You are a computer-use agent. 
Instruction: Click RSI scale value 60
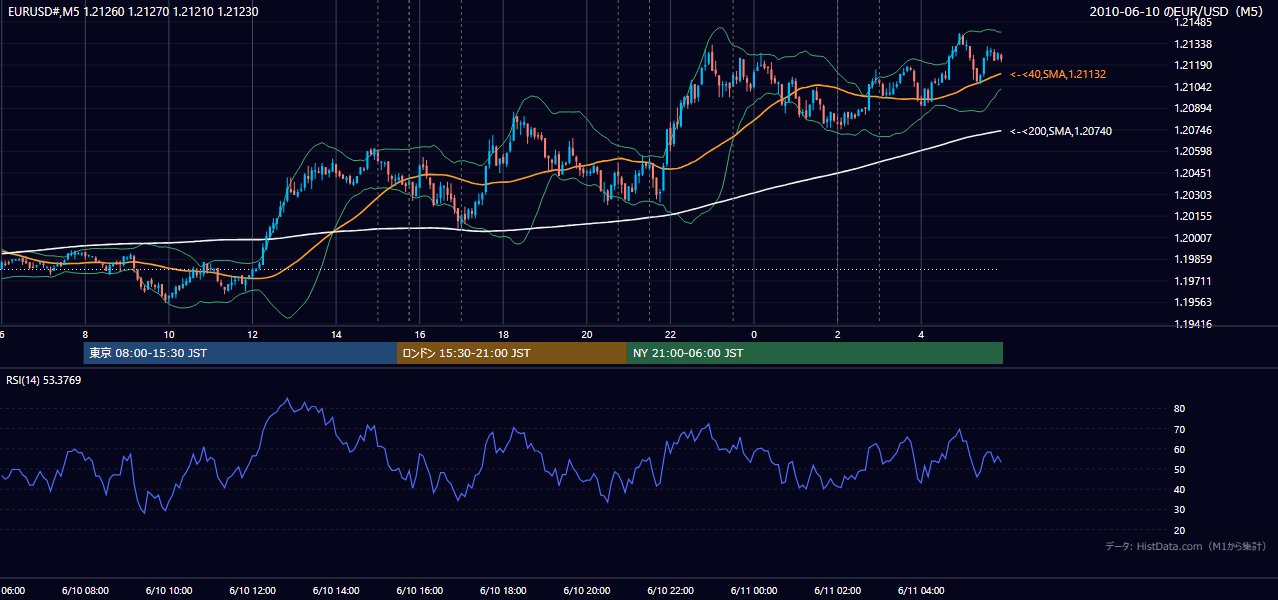(x=1180, y=449)
